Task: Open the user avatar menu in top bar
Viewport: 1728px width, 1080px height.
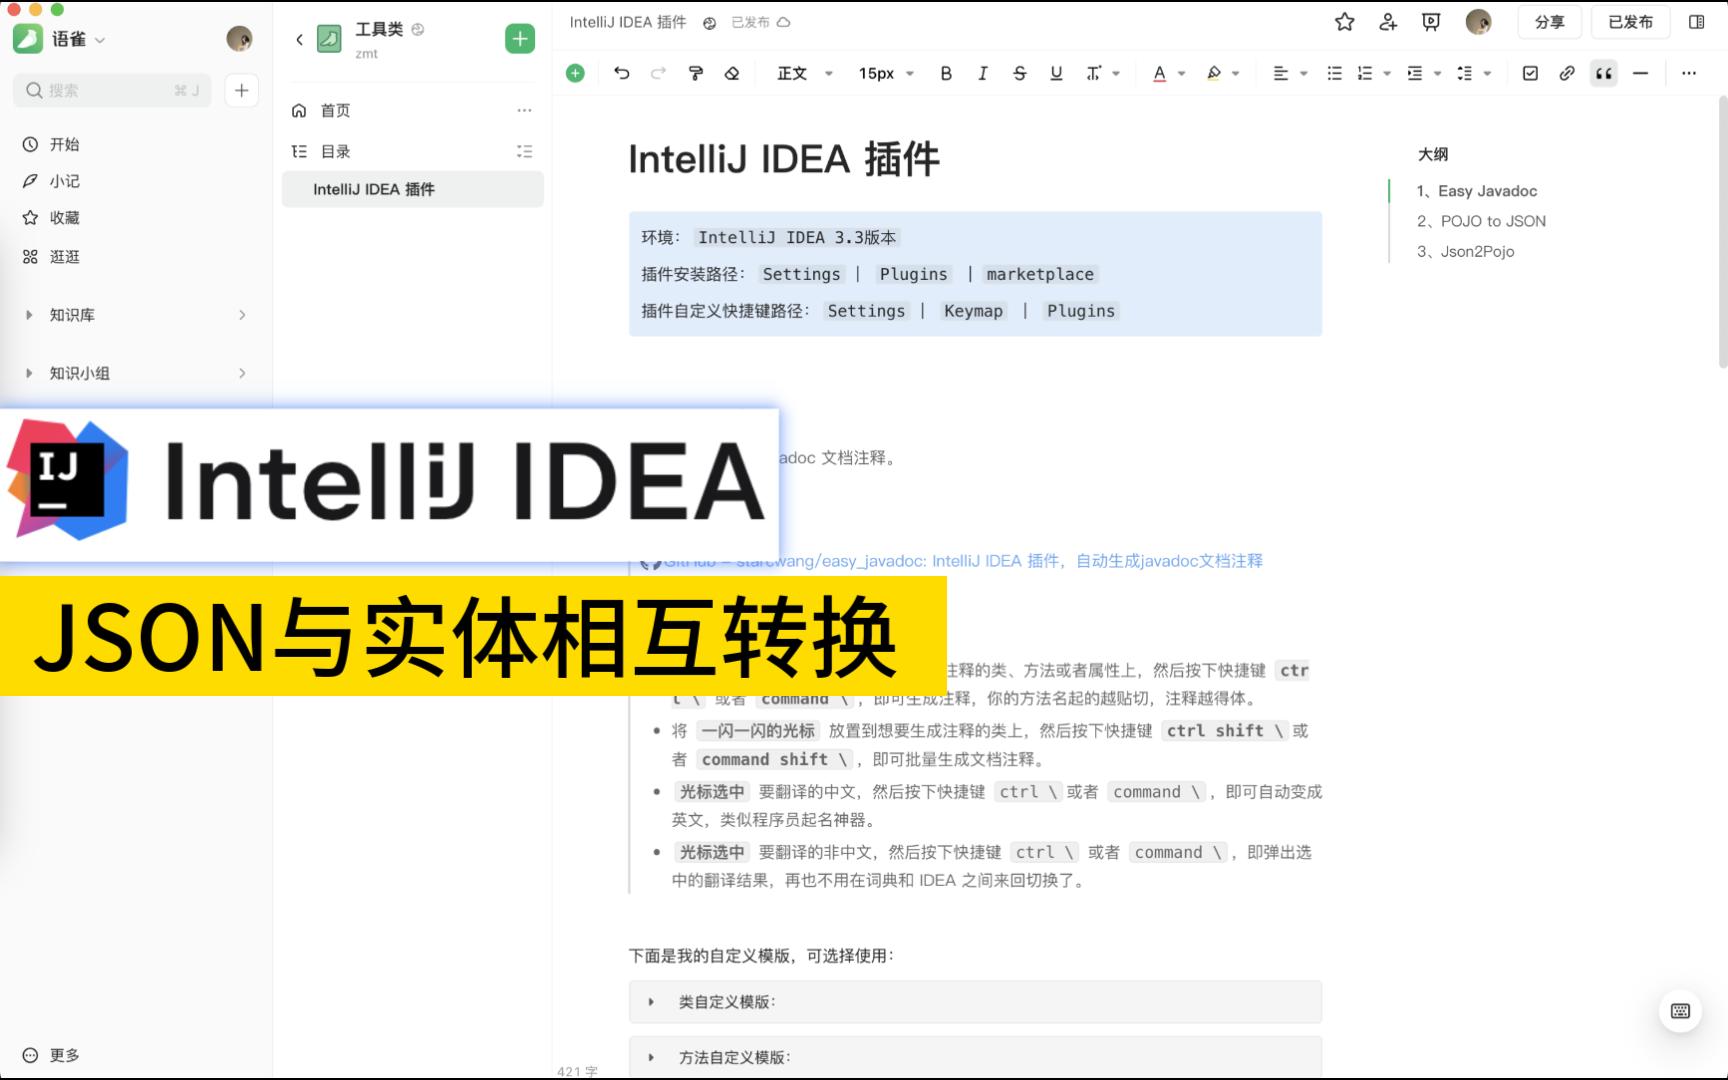Action: pos(1478,22)
